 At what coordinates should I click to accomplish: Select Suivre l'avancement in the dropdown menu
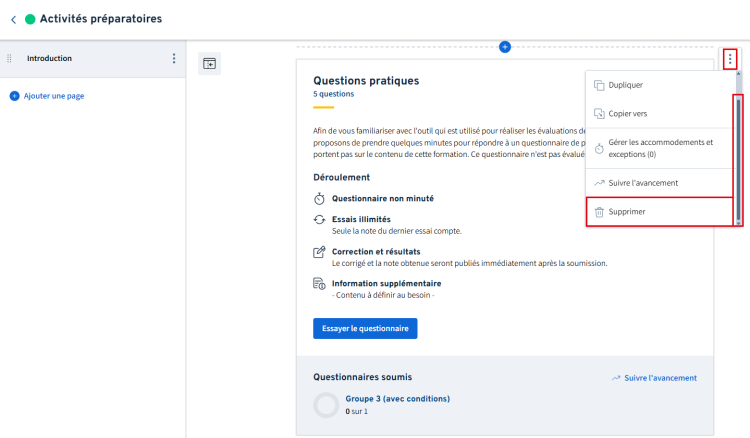[x=643, y=183]
